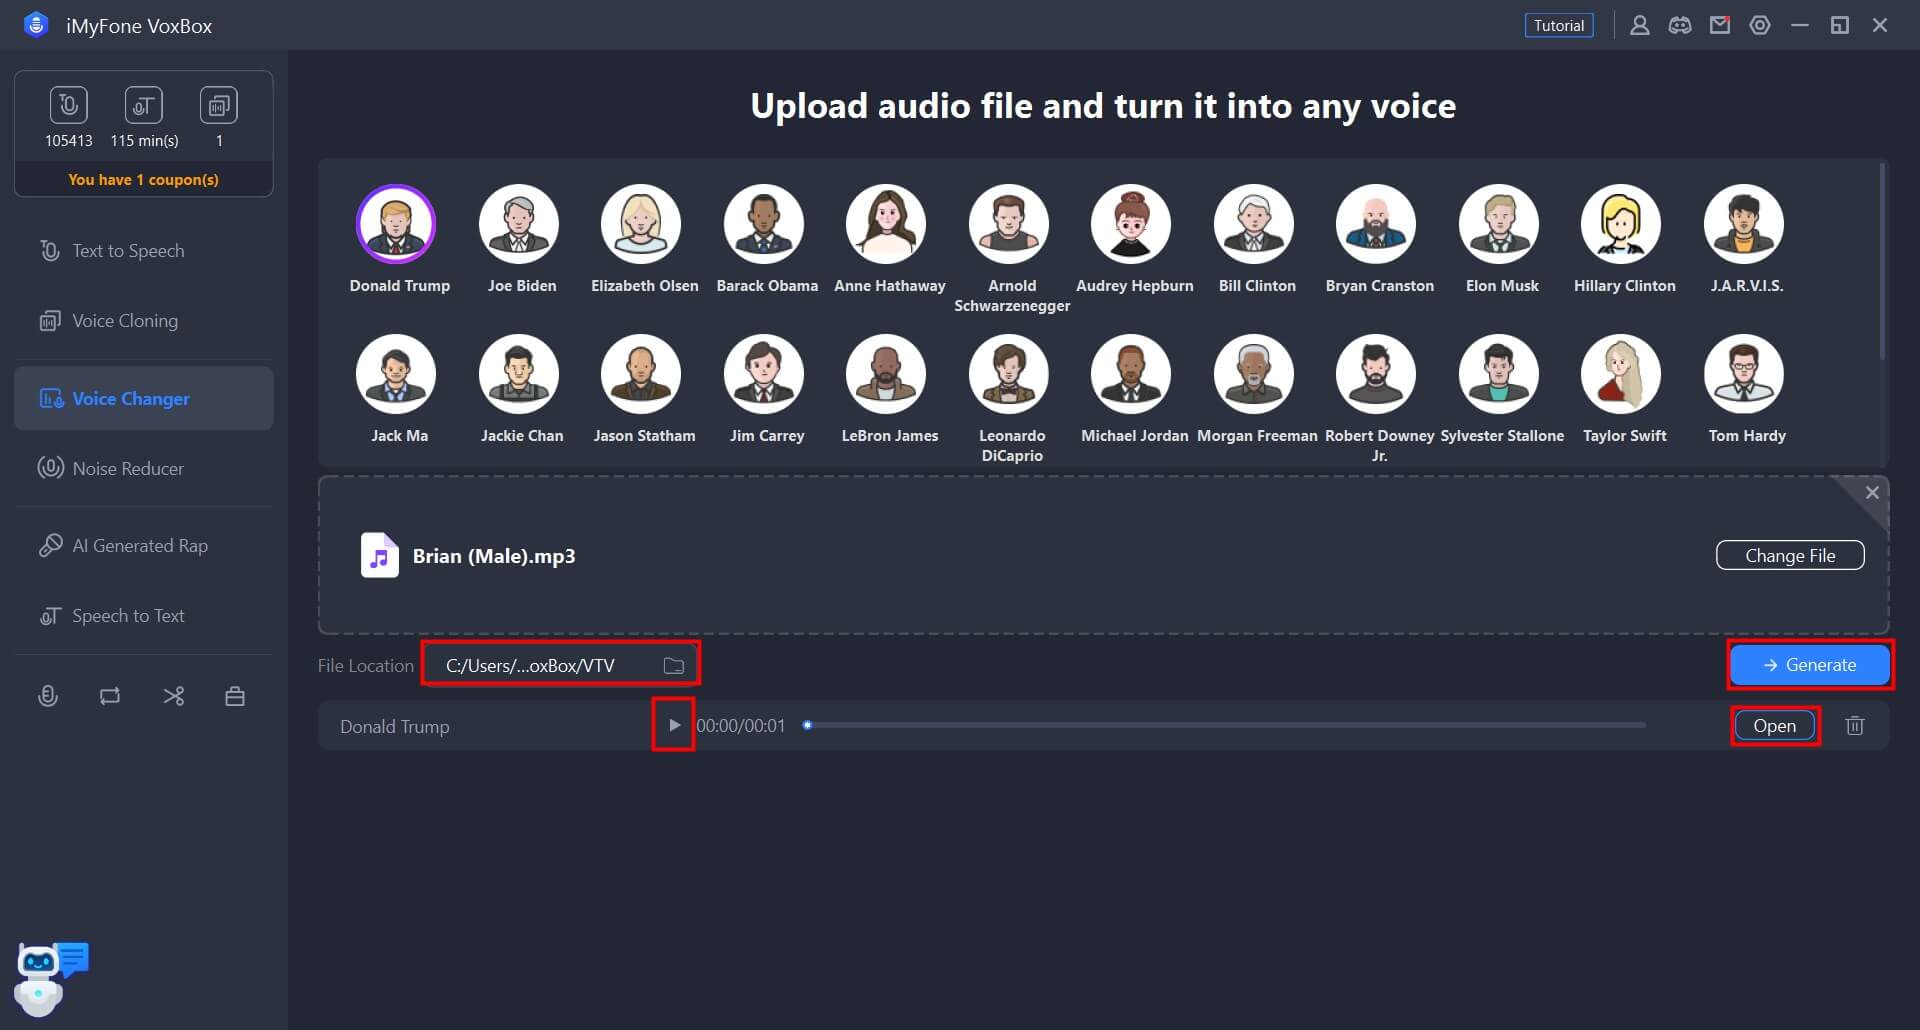
Task: Open the chatbot assistant robot icon
Action: click(50, 978)
